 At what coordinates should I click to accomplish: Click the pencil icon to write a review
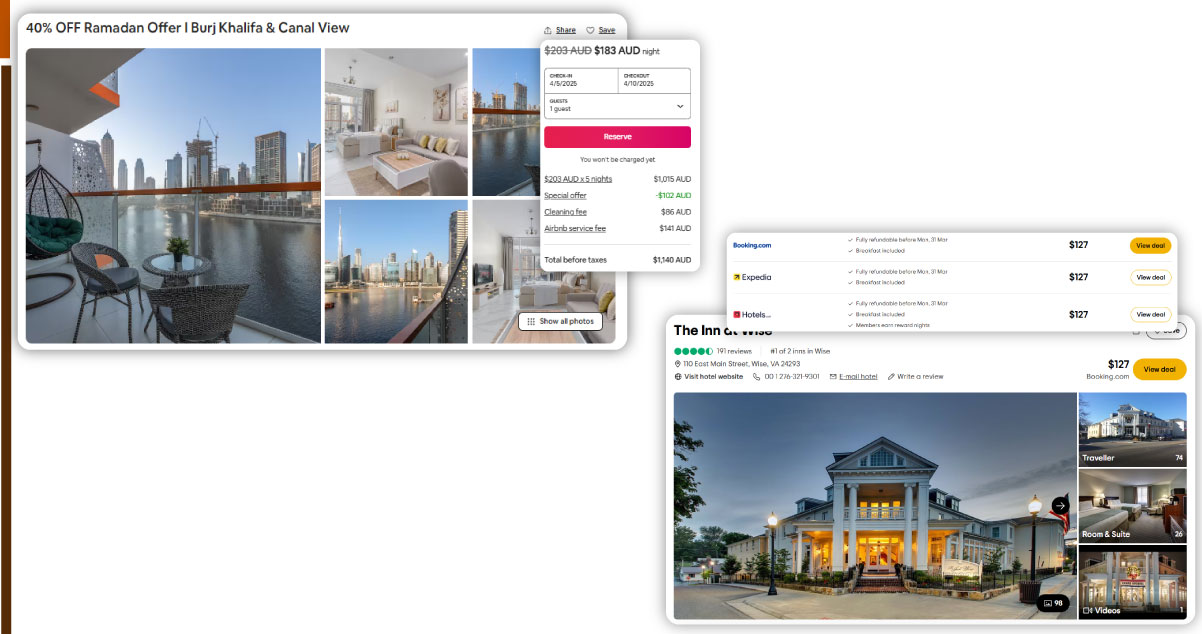click(890, 376)
